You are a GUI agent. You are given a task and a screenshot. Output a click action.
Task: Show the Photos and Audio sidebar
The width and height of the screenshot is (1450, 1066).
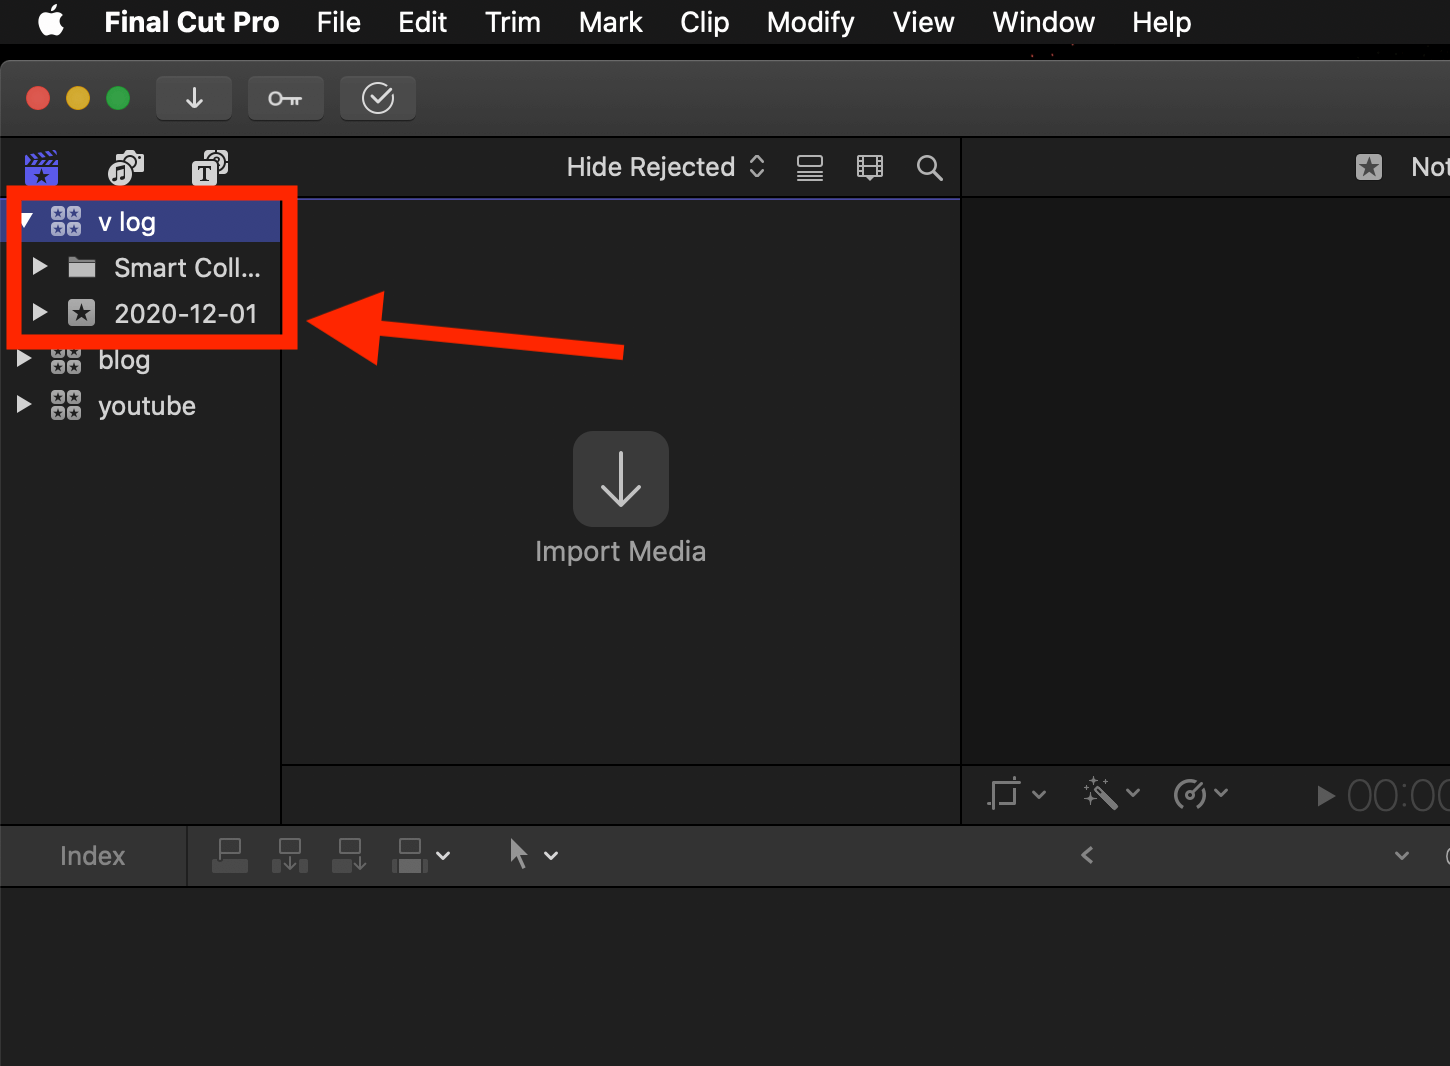tap(125, 167)
